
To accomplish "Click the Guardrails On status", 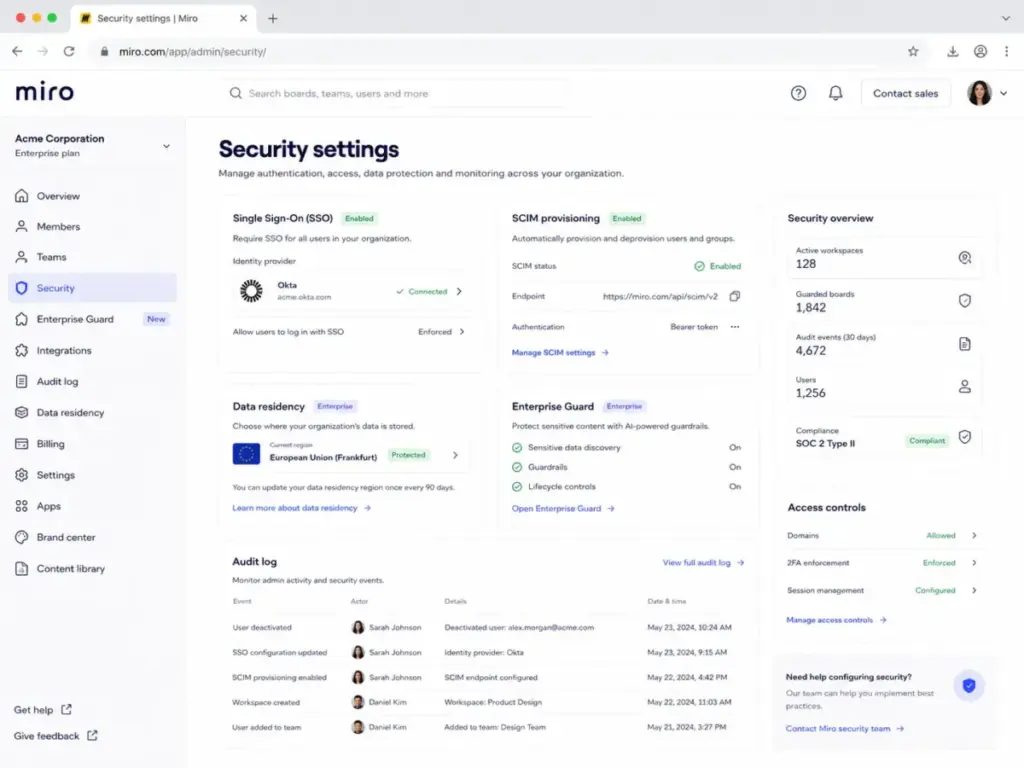I will 735,468.
